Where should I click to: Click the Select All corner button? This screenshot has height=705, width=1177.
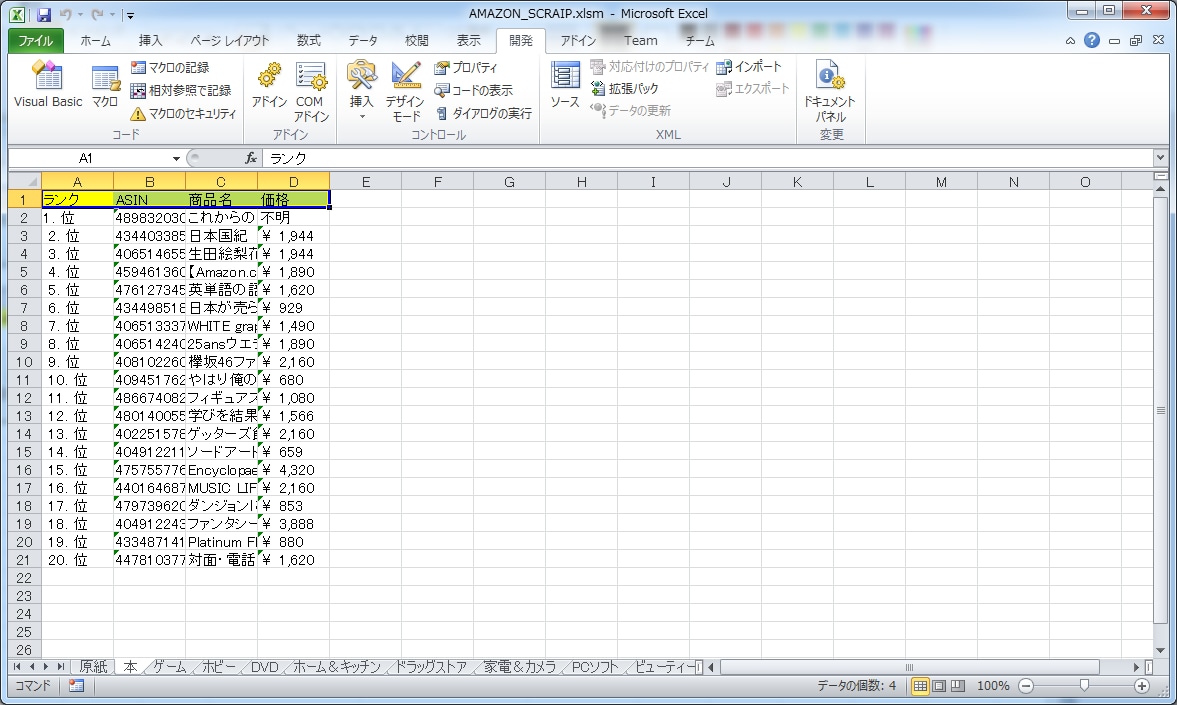pos(25,182)
